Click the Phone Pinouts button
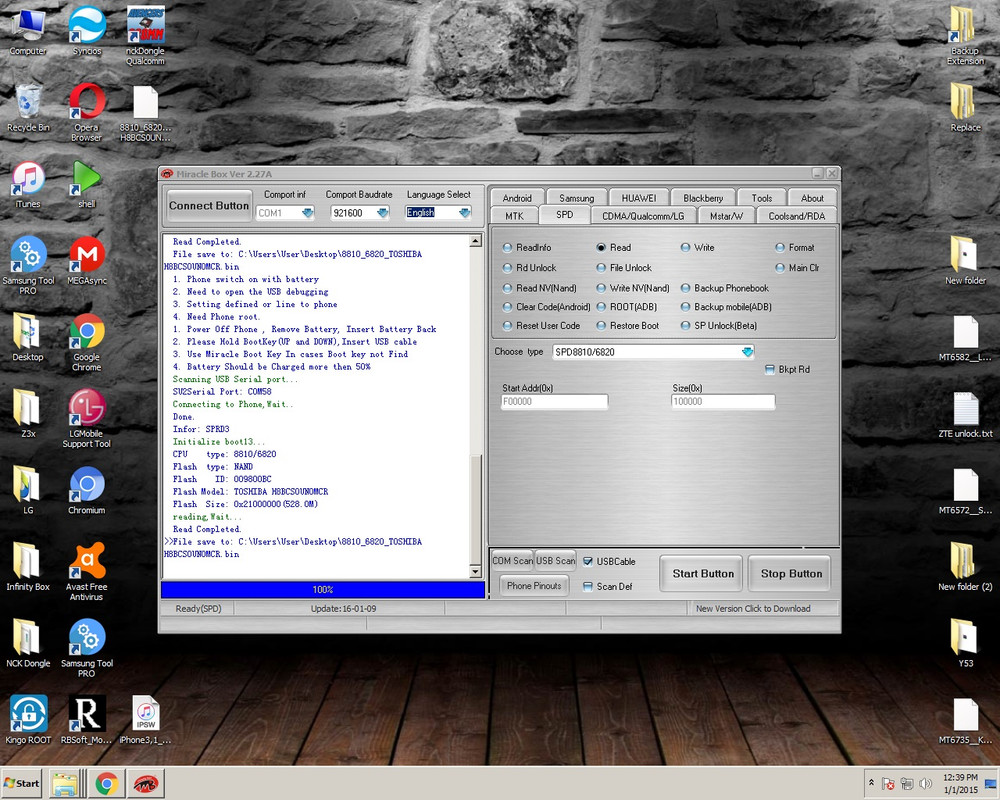The width and height of the screenshot is (1000, 800). click(x=534, y=586)
